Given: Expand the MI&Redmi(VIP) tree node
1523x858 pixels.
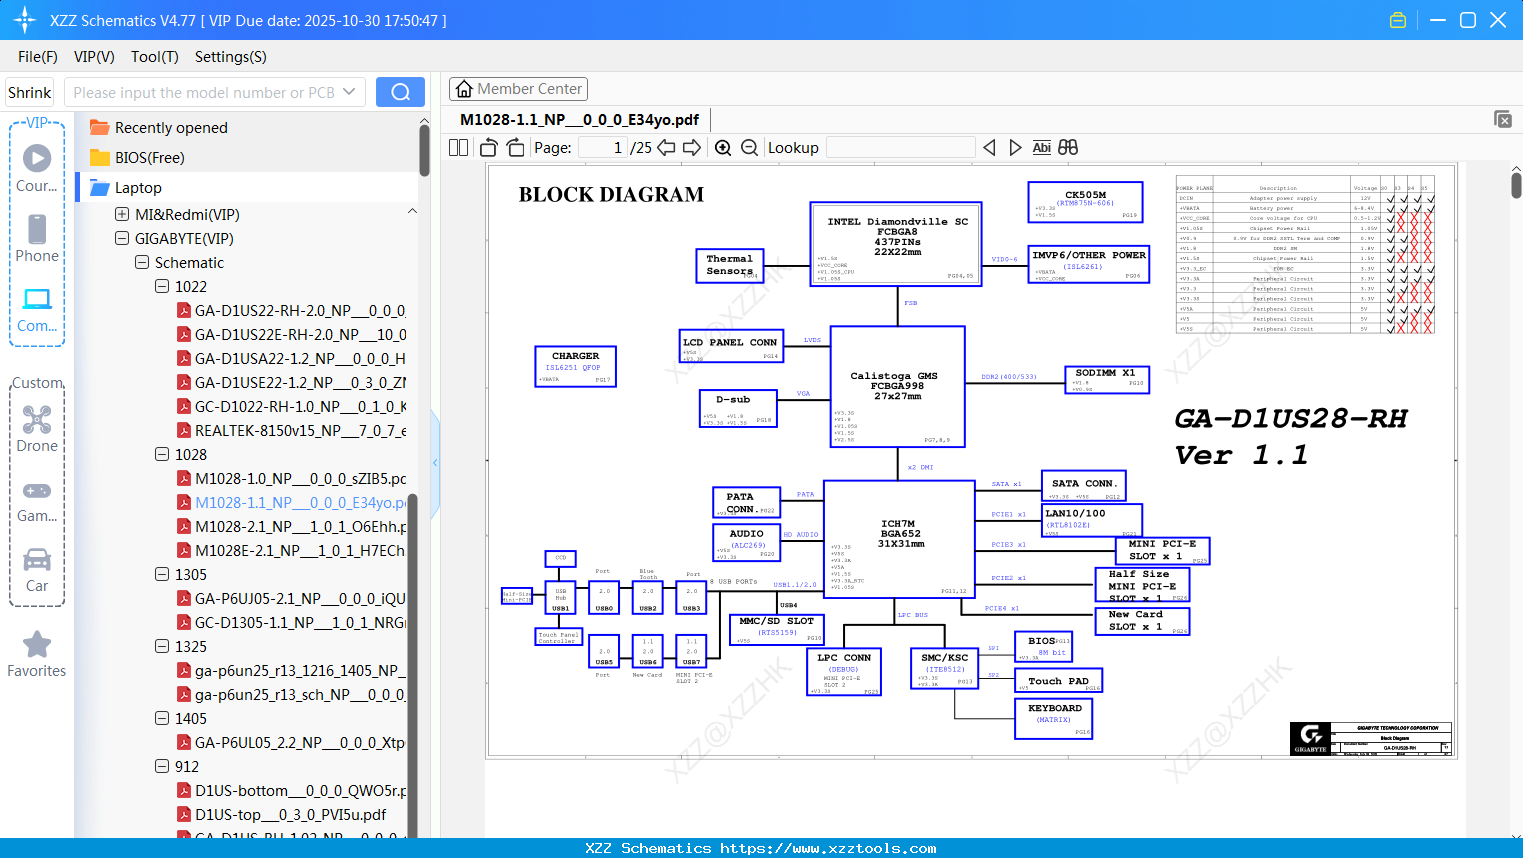Looking at the screenshot, I should click(x=122, y=214).
